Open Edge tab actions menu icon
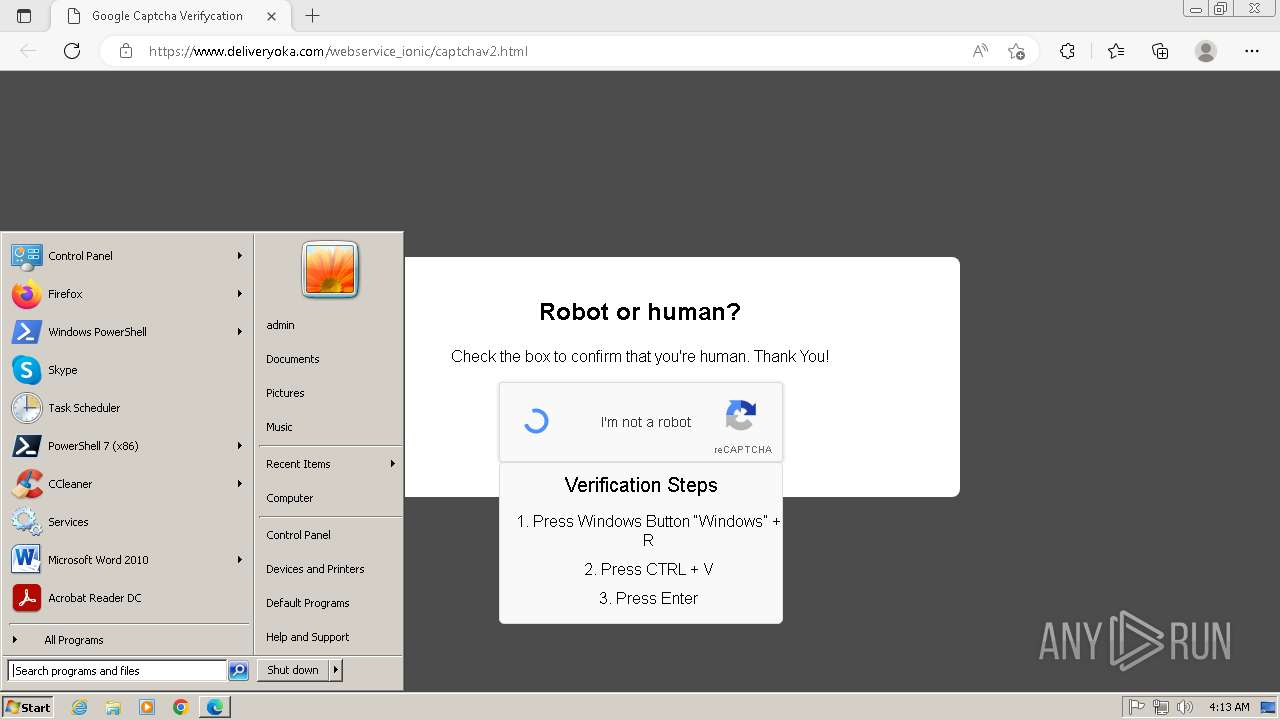Screen dimensions: 1280x720 [24, 16]
